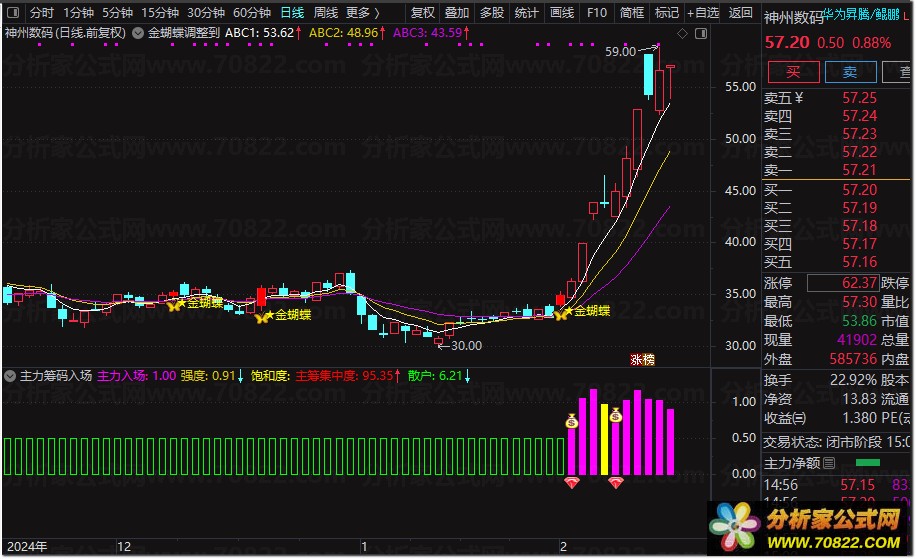Click the 12 month marker on timeline
The width and height of the screenshot is (917, 559).
[124, 547]
